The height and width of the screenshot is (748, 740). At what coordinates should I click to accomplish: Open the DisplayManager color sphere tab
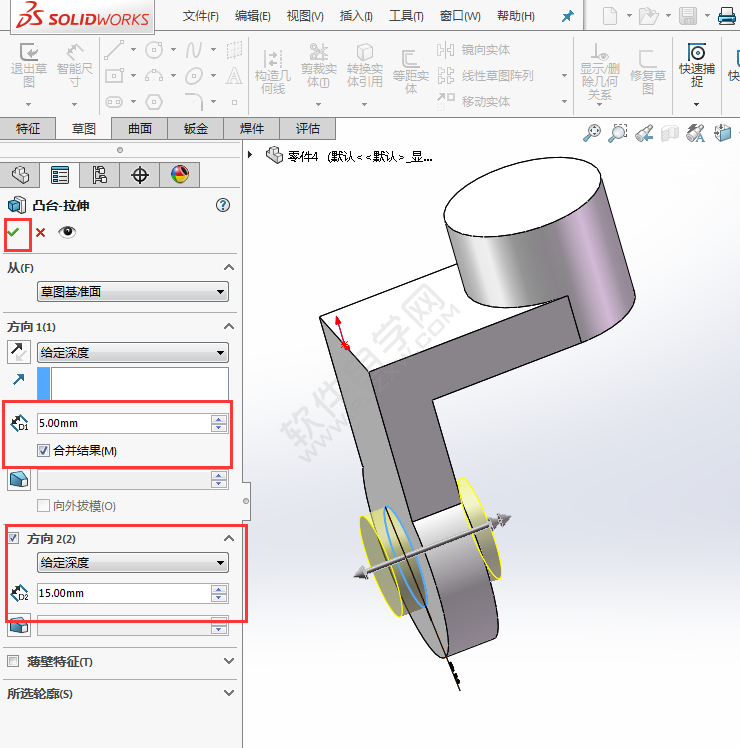tap(180, 174)
